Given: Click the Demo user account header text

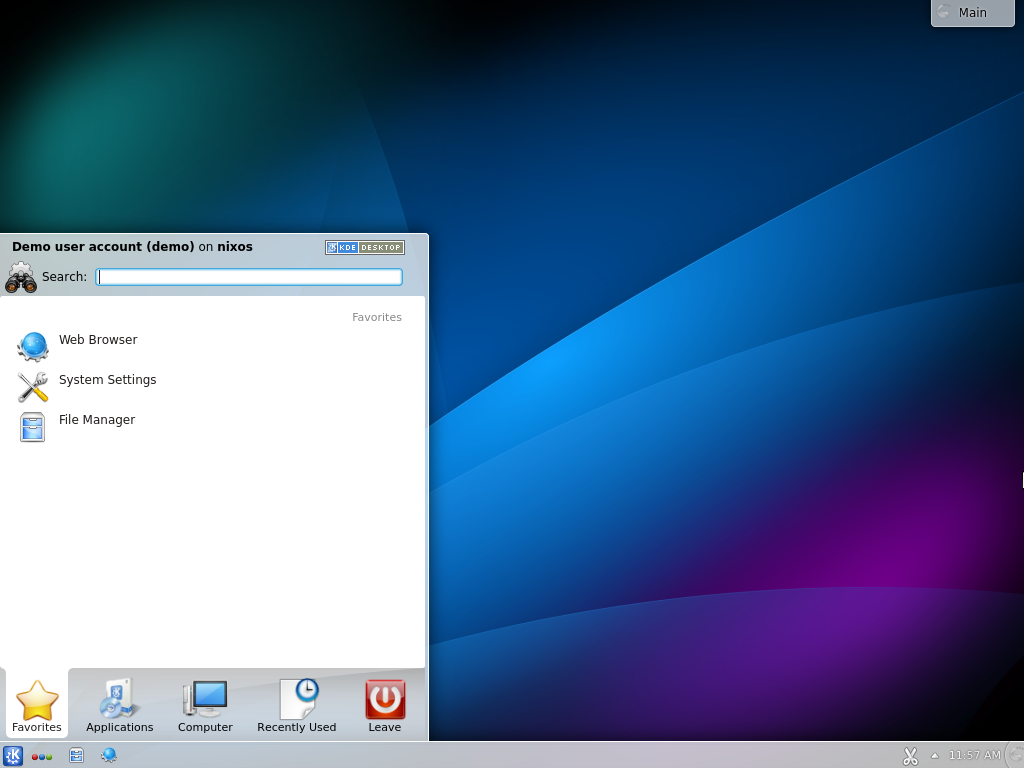Looking at the screenshot, I should pos(132,247).
